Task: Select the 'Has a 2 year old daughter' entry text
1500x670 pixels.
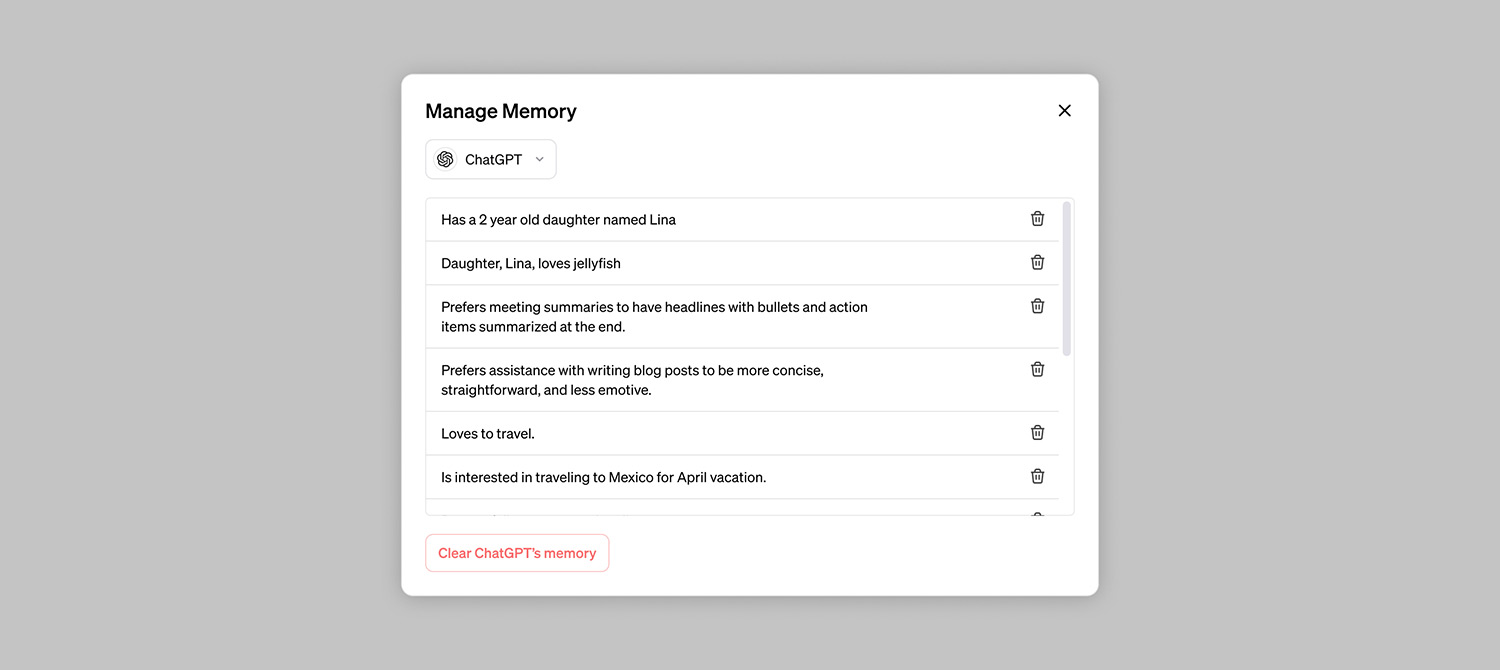Action: pos(558,220)
